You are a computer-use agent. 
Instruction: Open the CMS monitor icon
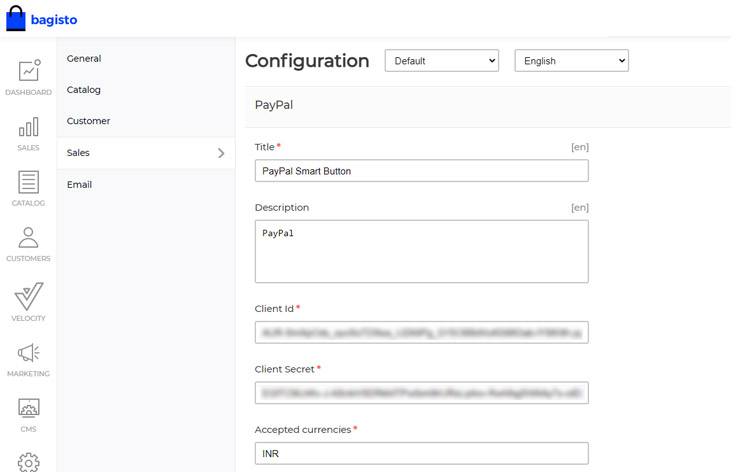click(x=29, y=408)
